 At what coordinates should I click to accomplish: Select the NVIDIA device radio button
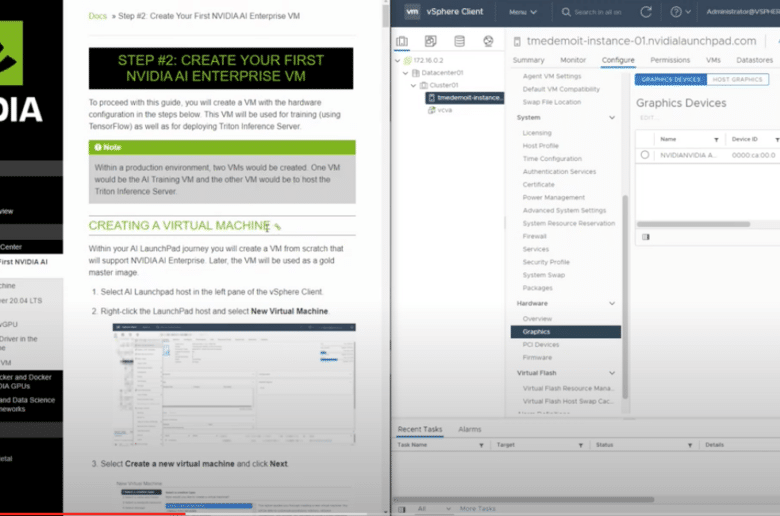click(x=645, y=155)
